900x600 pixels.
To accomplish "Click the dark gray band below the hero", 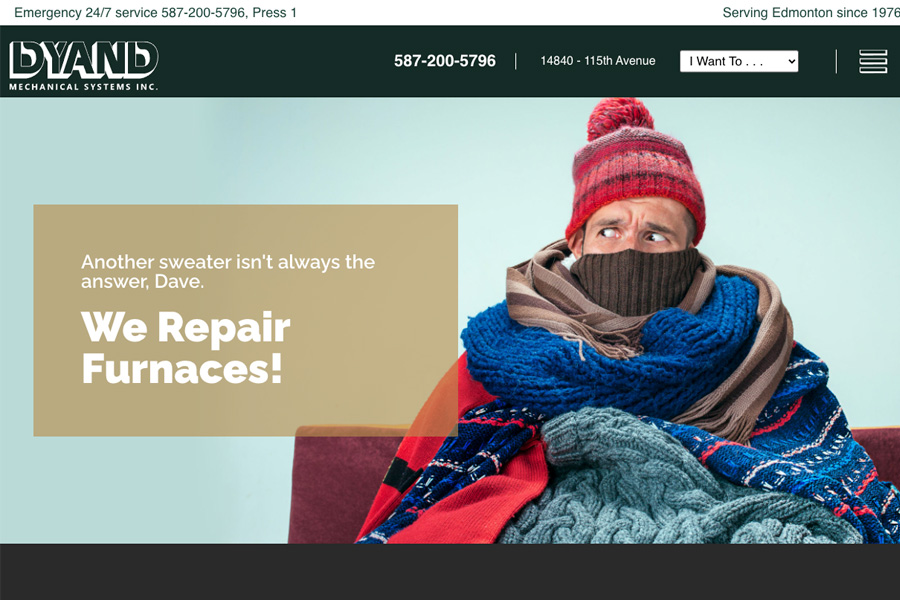I will click(x=450, y=572).
